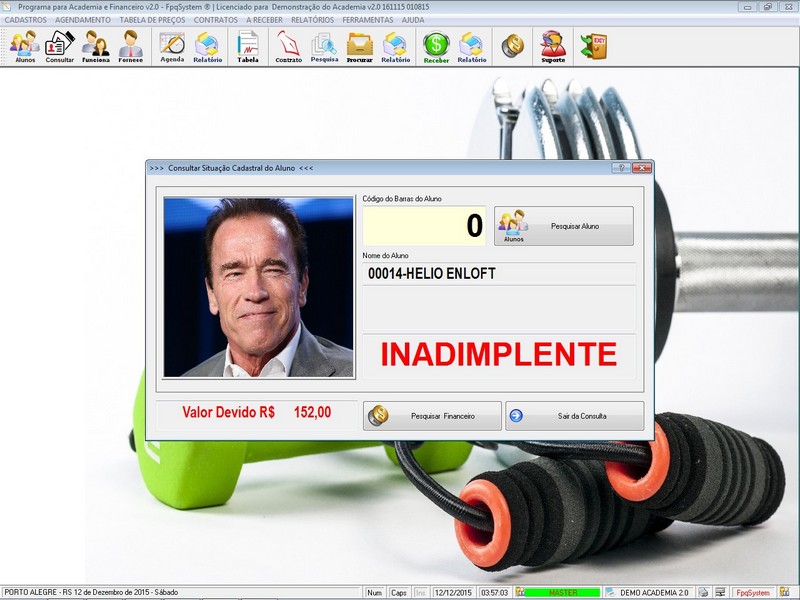
Task: Close the Consultar Situação Cadastral dialog
Action: tap(642, 168)
